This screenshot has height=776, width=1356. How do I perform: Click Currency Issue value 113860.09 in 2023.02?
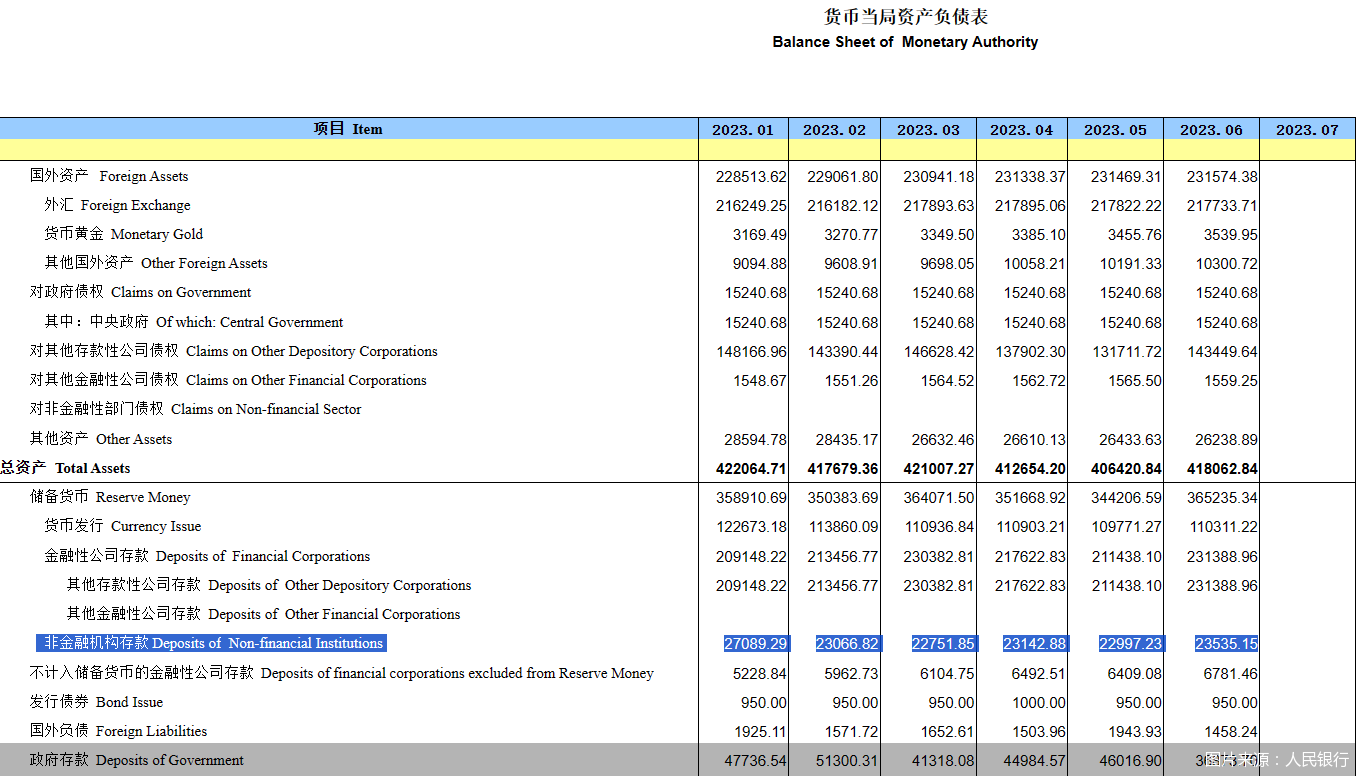[x=846, y=526]
